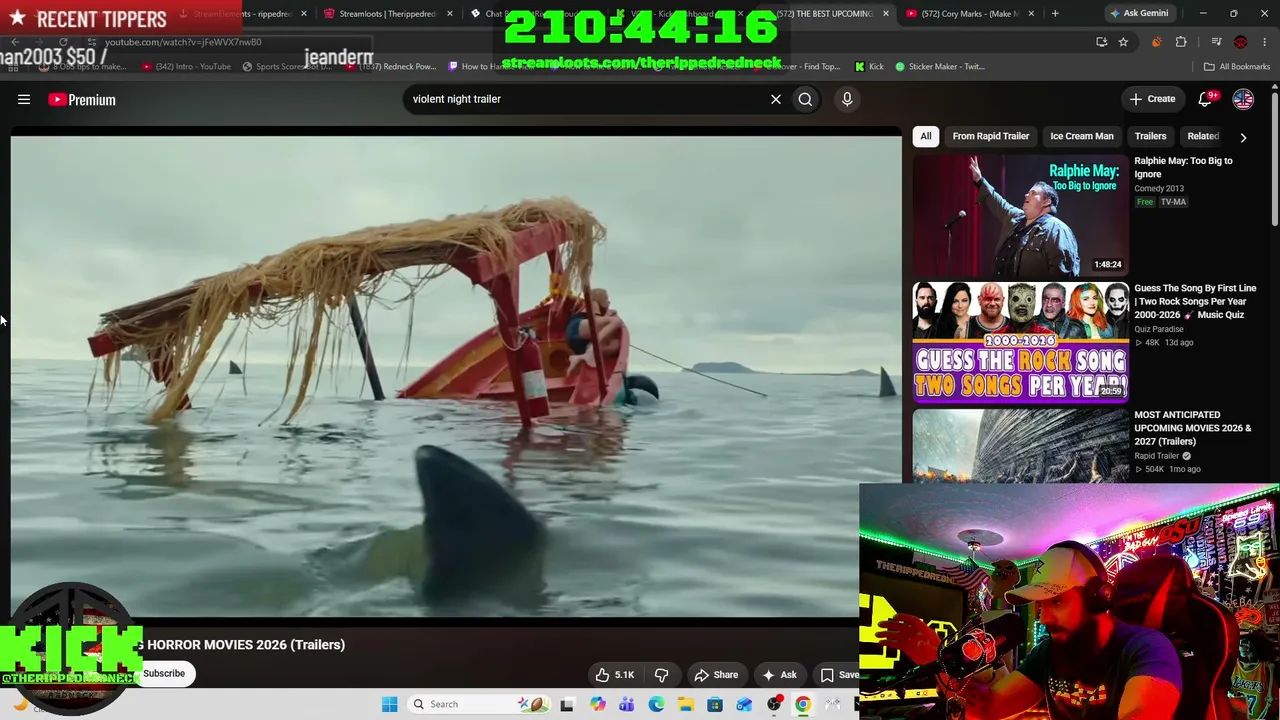1280x720 pixels.
Task: Like the video with thumbs-up
Action: 615,675
